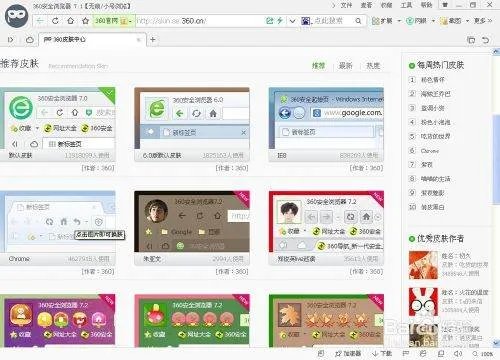This screenshot has height=360, width=500.
Task: Click the flag icon in status bar
Action: 406,354
